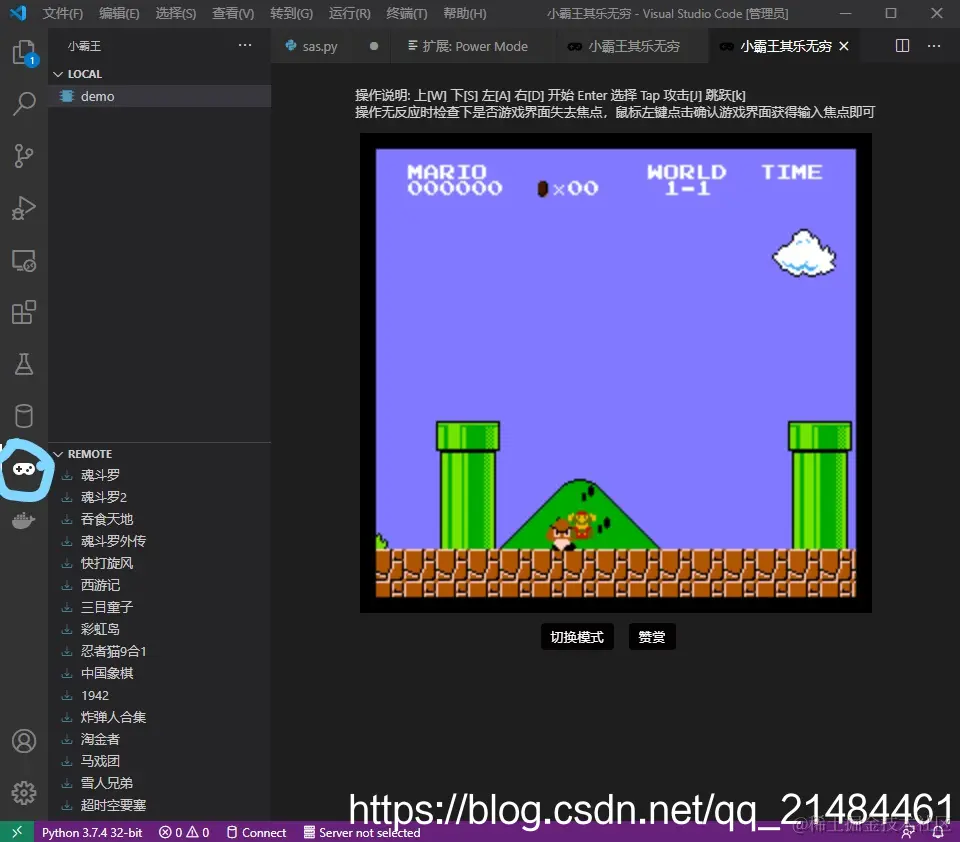This screenshot has height=842, width=960.
Task: Select 魂斗罗2 in the REMOTE list
Action: point(160,497)
